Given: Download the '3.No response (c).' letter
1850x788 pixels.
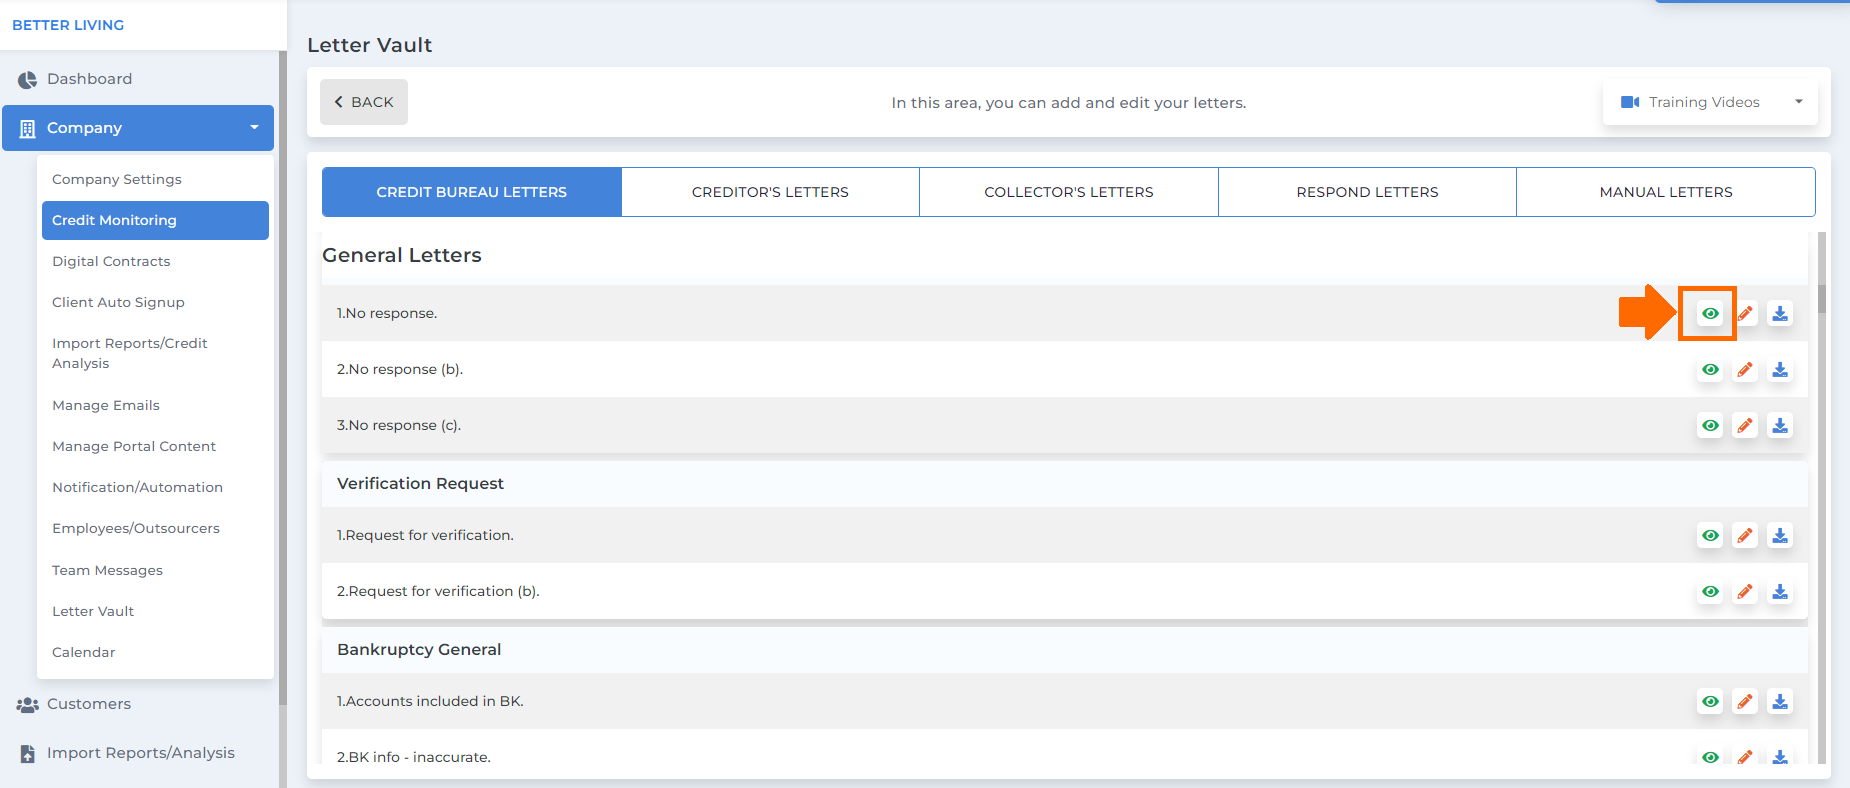Looking at the screenshot, I should click(1780, 425).
